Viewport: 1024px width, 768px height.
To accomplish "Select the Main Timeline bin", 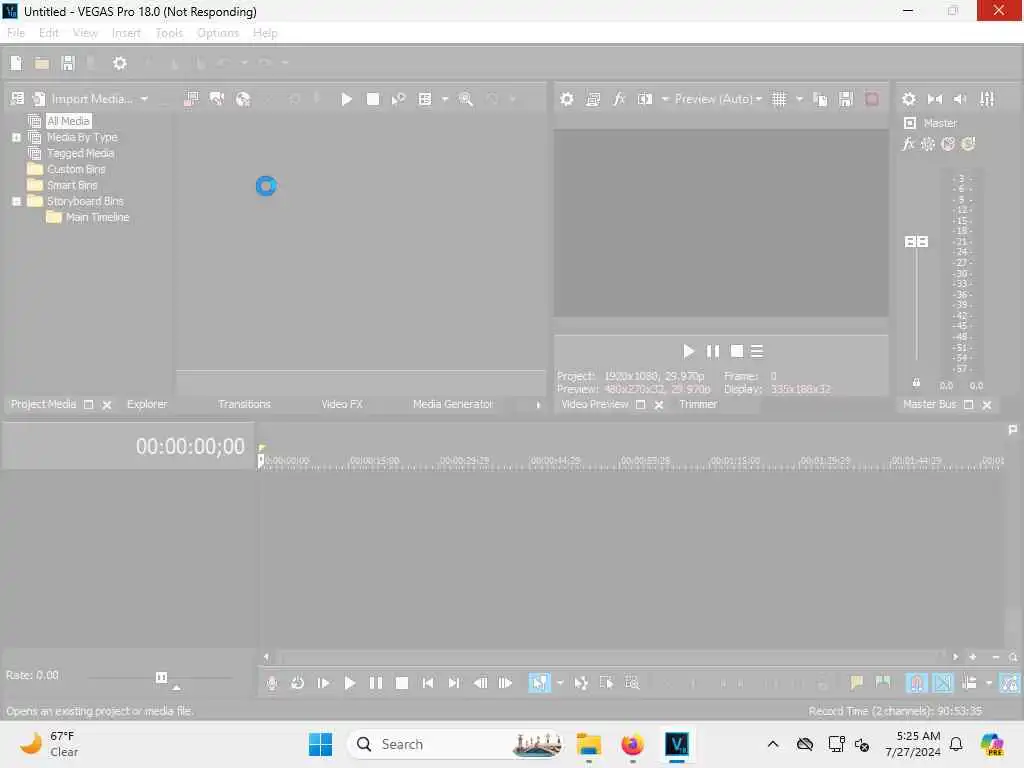I will [x=97, y=217].
